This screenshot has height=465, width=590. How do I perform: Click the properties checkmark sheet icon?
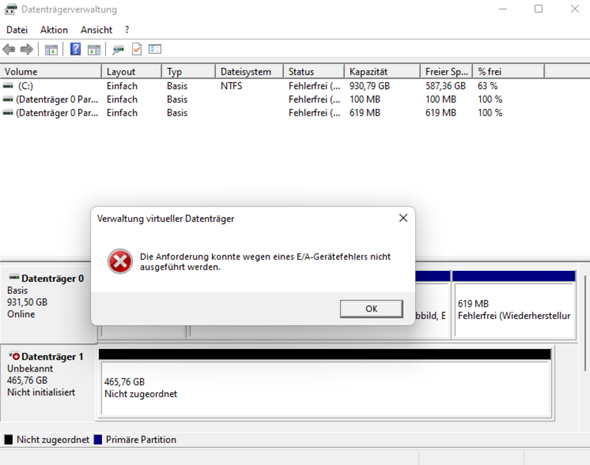pyautogui.click(x=137, y=49)
